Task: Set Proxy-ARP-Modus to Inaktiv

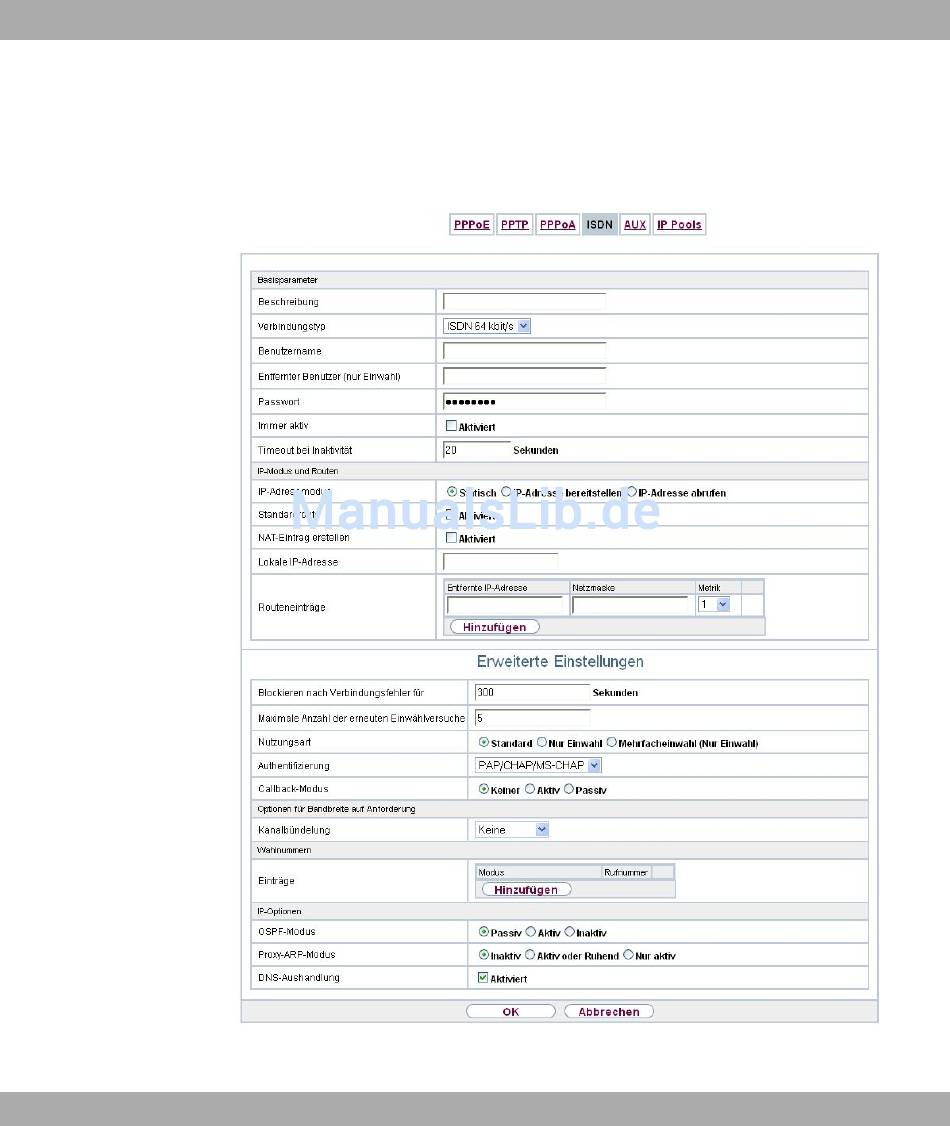Action: click(483, 954)
